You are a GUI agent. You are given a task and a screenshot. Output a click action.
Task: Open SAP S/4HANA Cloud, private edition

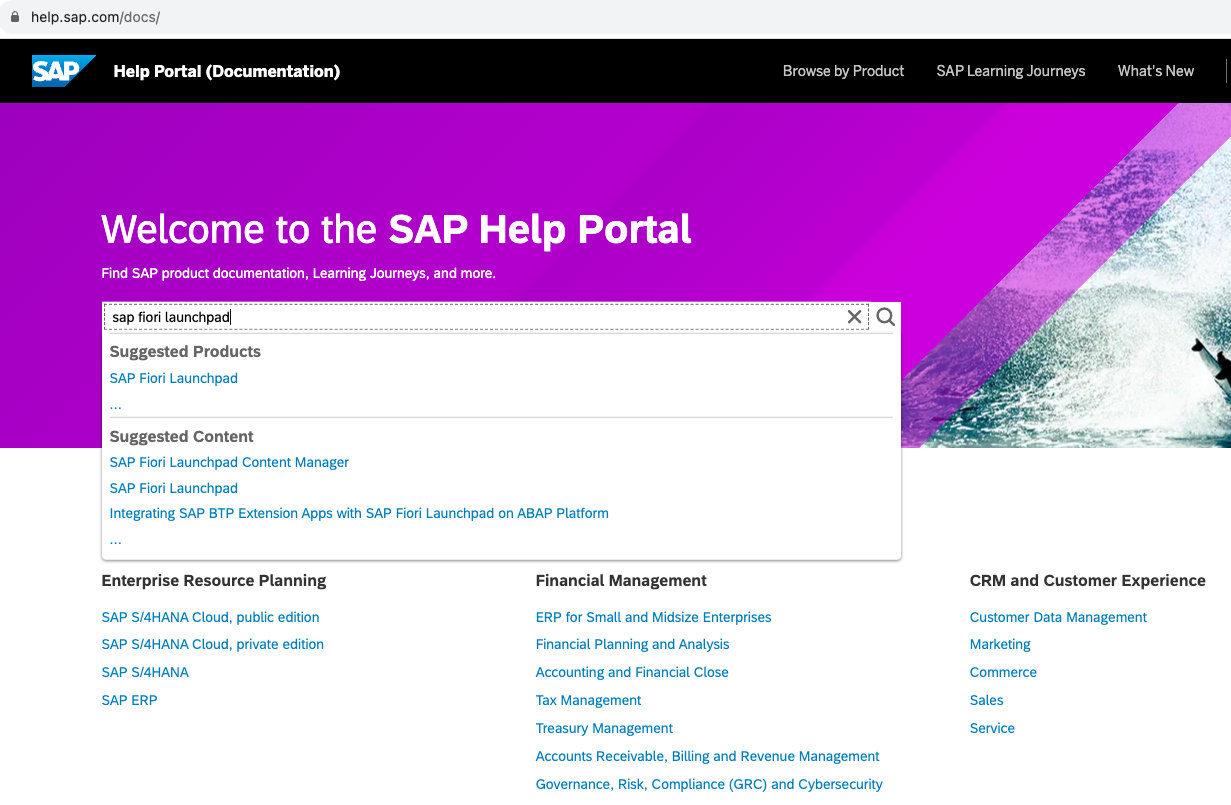[x=213, y=644]
